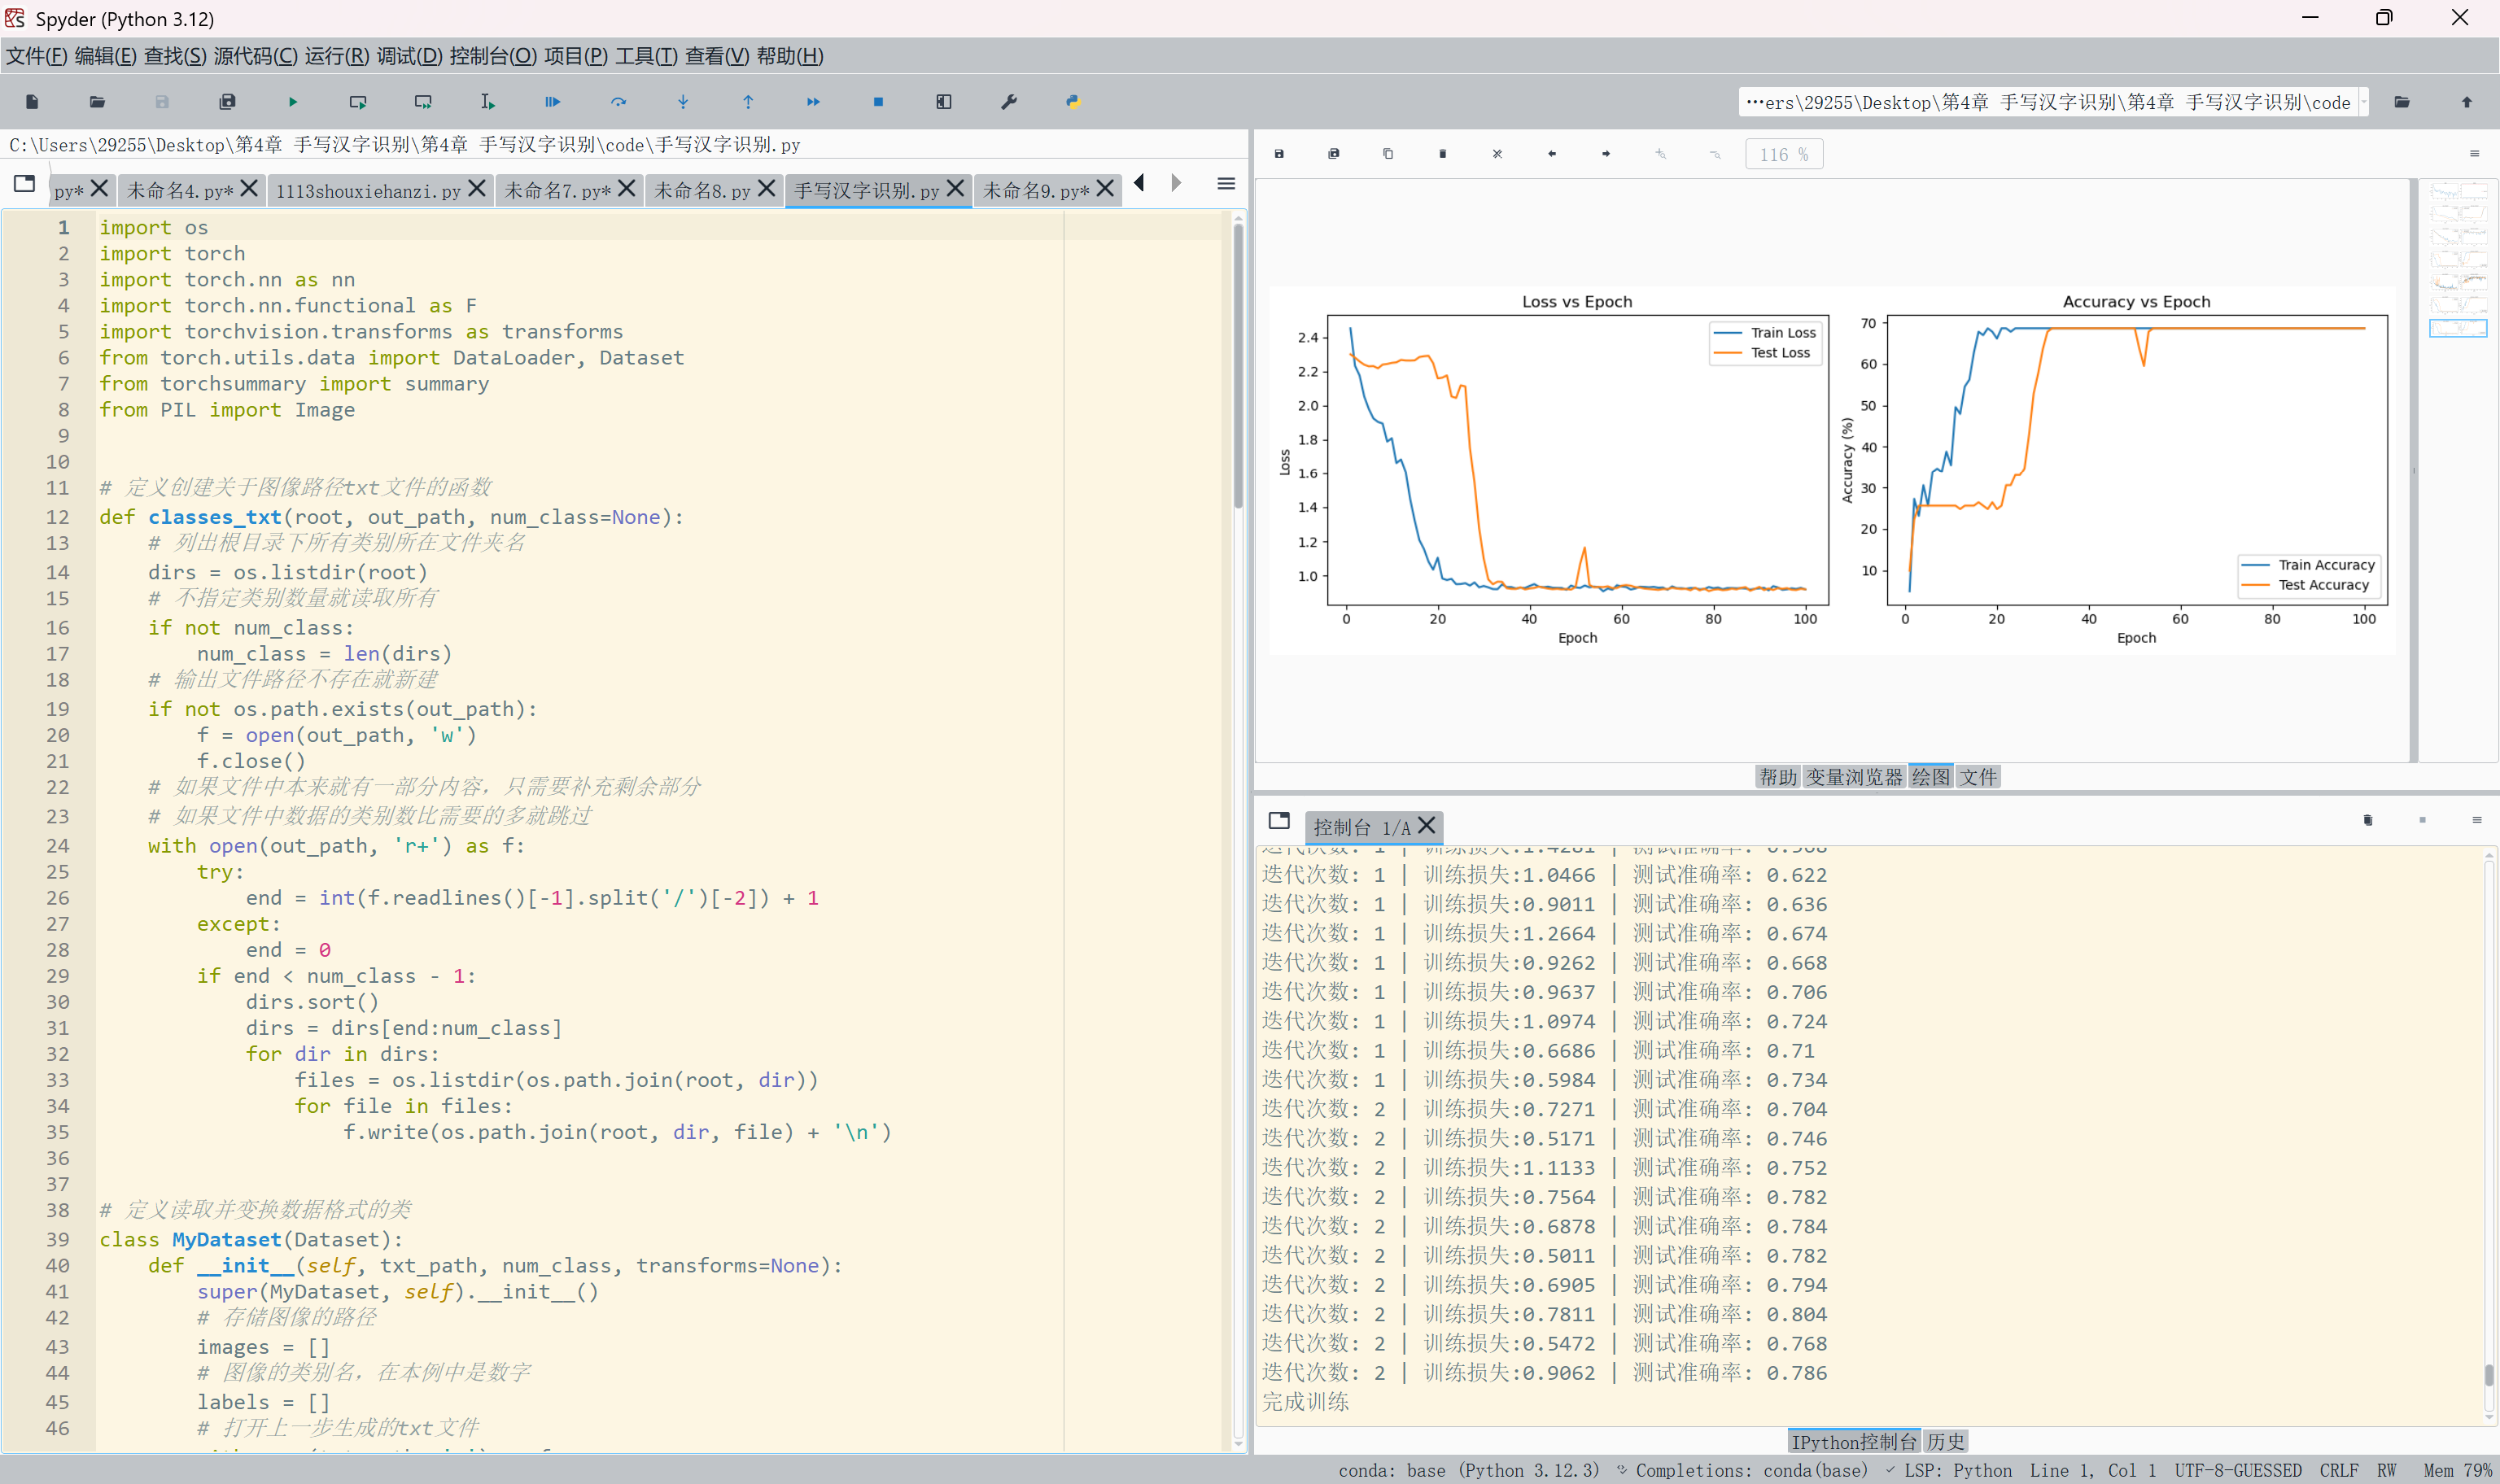Open PYTHONPATH manager Python icon
2500x1484 pixels.
(x=1073, y=102)
